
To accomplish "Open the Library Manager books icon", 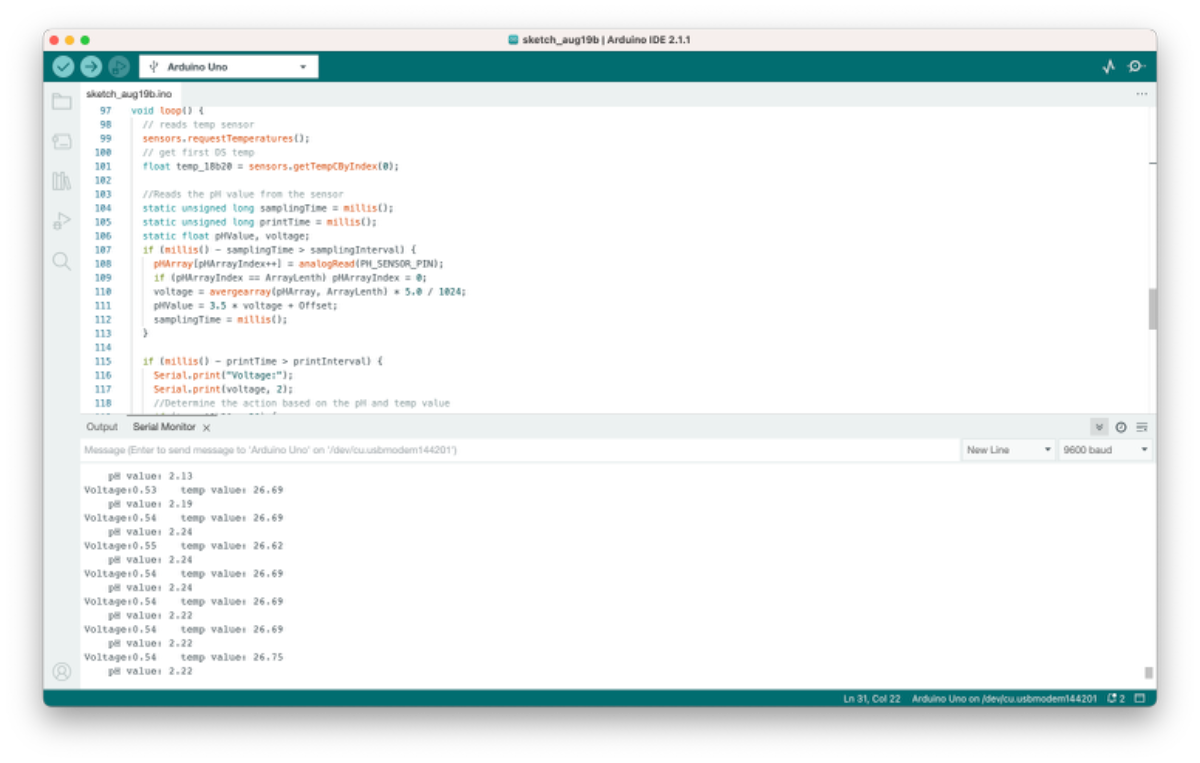I will [62, 181].
